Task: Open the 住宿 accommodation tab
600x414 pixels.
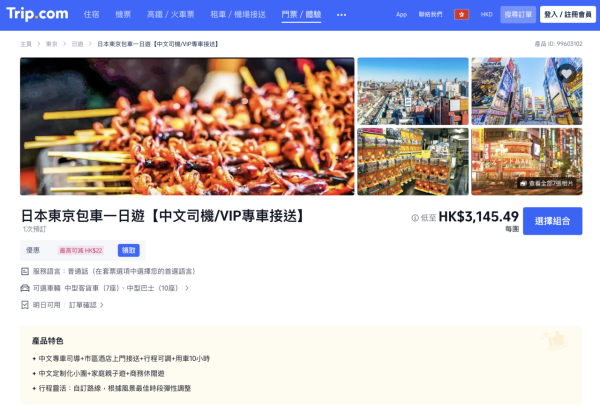Action: click(91, 15)
